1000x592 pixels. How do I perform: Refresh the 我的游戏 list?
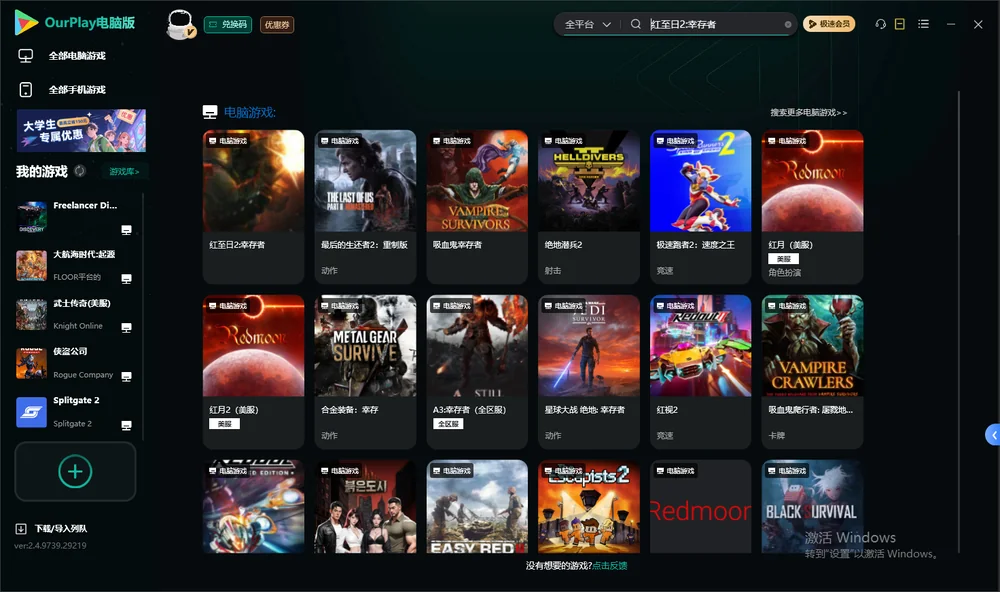80,171
